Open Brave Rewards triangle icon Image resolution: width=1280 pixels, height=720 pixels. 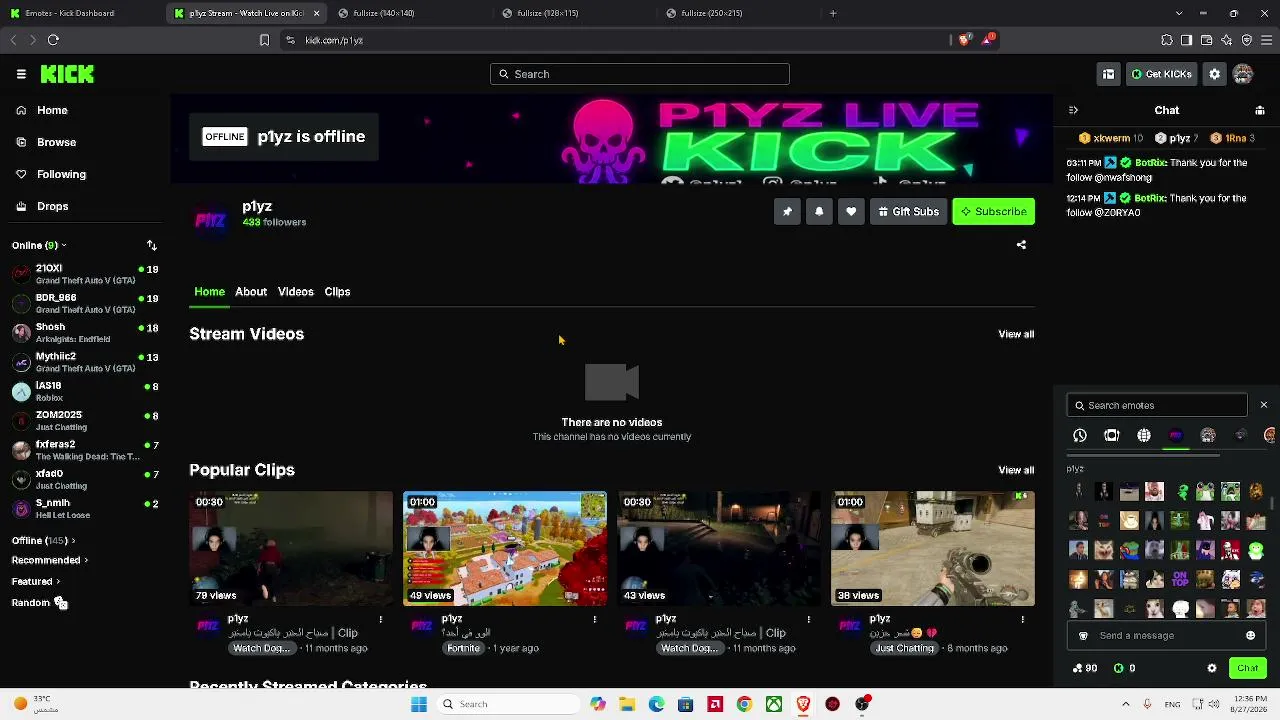tap(988, 40)
